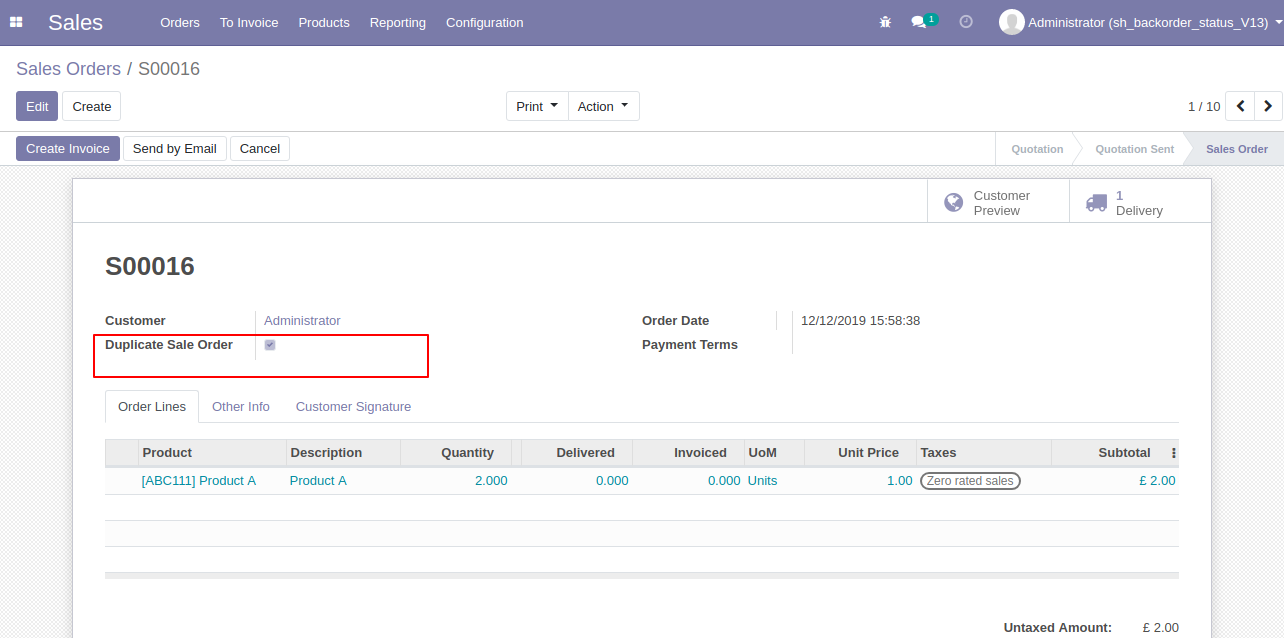Click the Zero rated sales tax tag
This screenshot has width=1284, height=638.
click(x=970, y=481)
